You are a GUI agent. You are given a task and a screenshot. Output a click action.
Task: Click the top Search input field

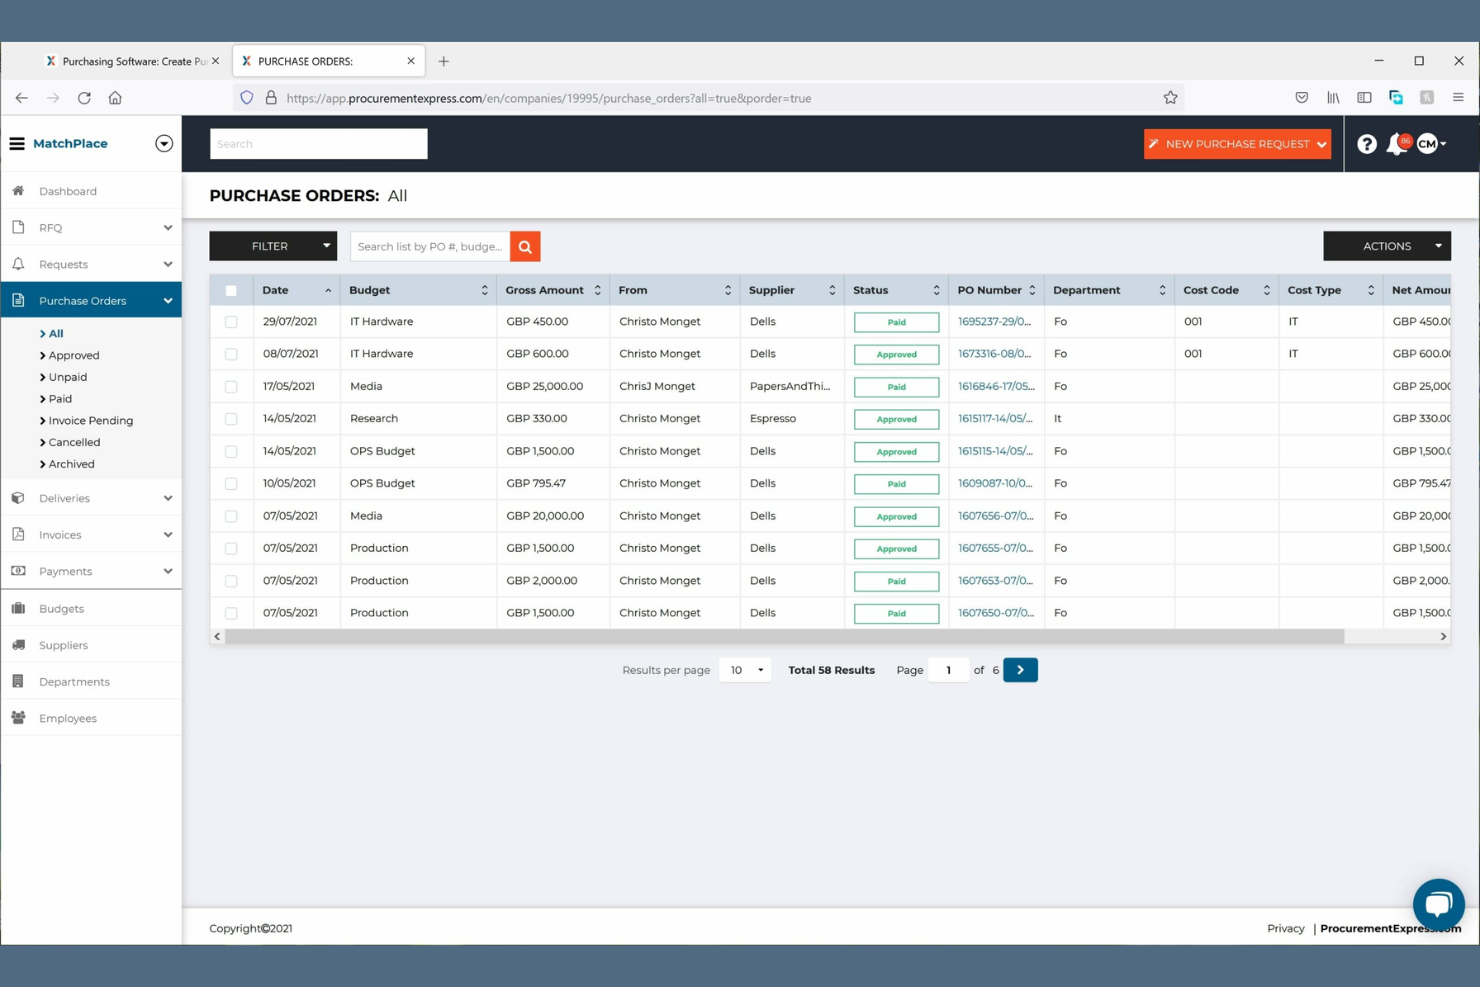click(x=319, y=144)
